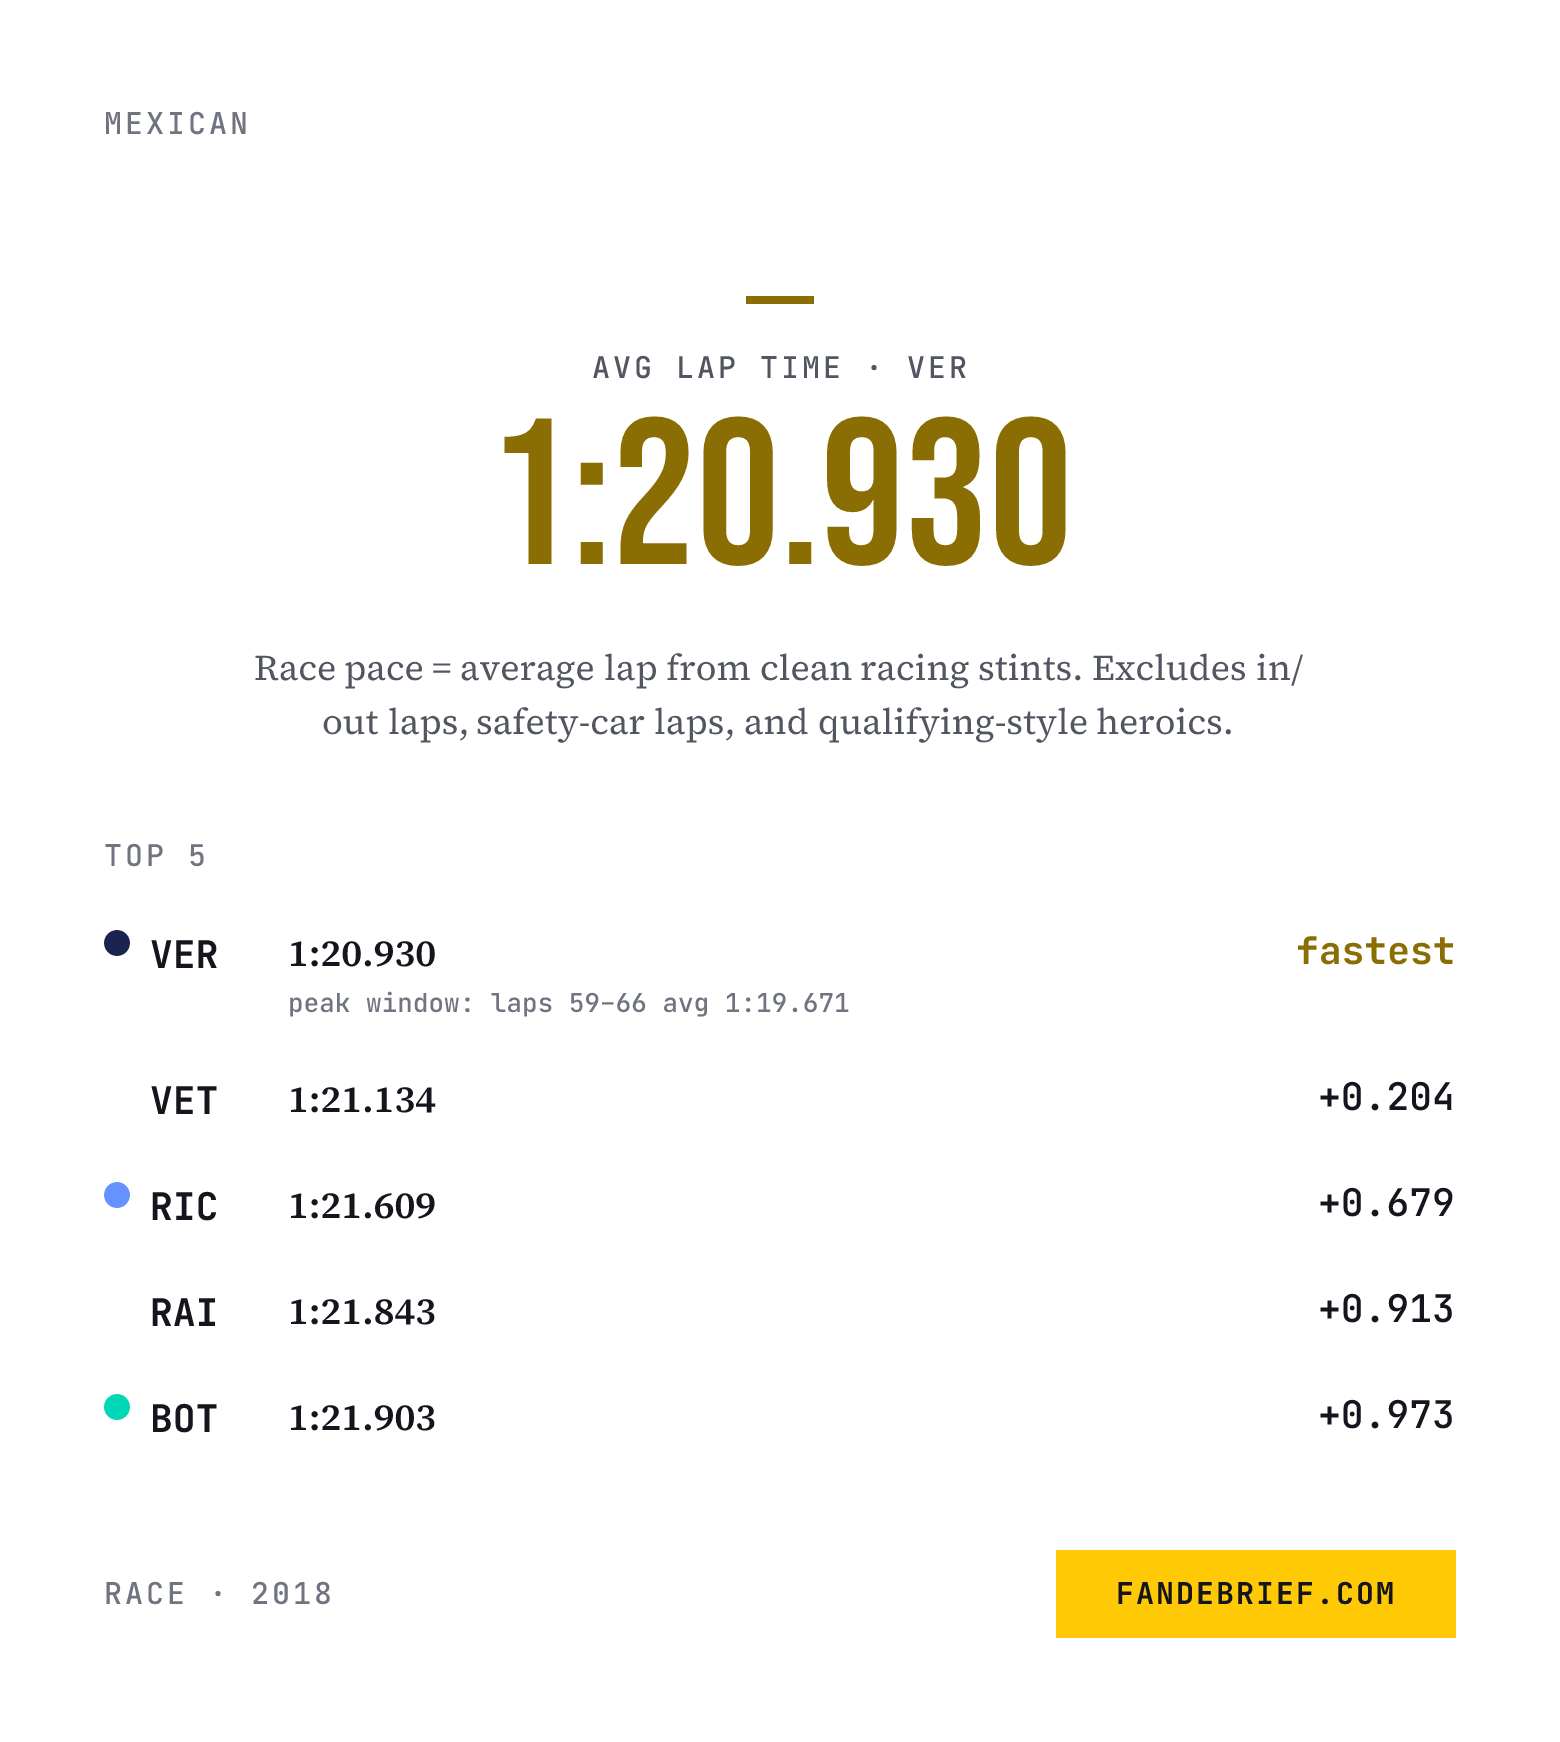1560x1742 pixels.
Task: Select the VER driver row label
Action: point(184,955)
